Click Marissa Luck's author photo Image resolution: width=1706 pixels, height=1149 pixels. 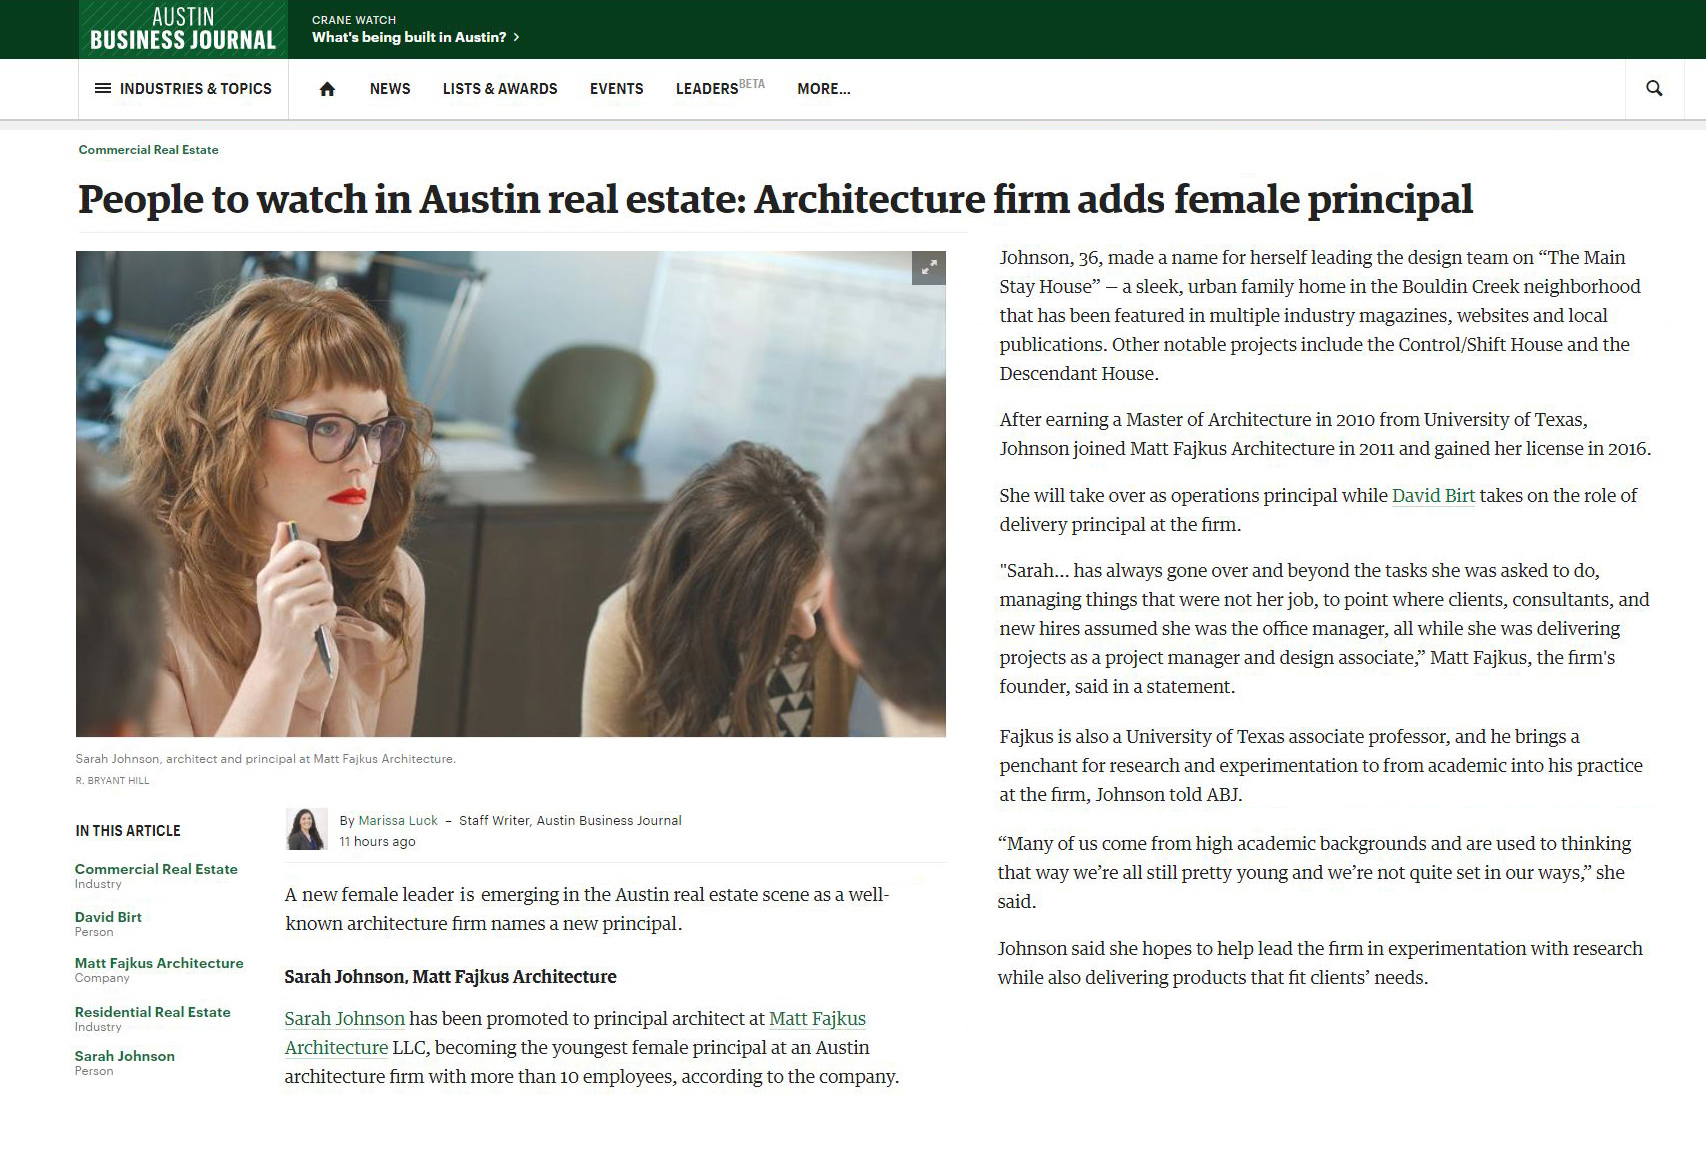point(307,829)
